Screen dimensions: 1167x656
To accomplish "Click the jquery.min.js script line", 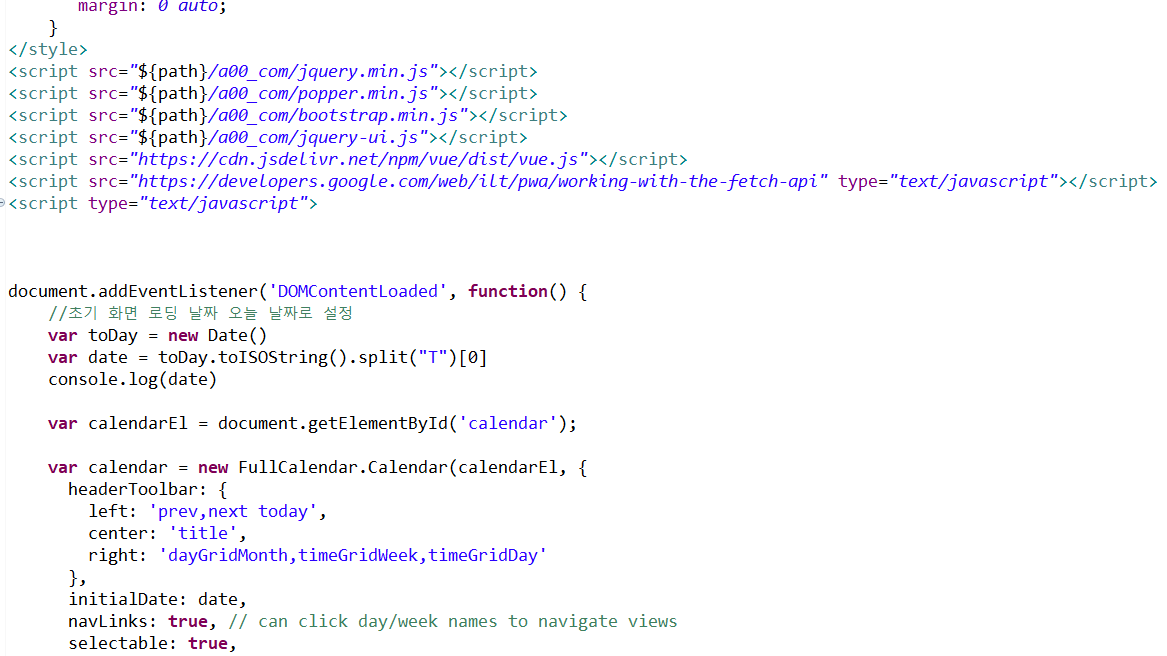I will (272, 71).
